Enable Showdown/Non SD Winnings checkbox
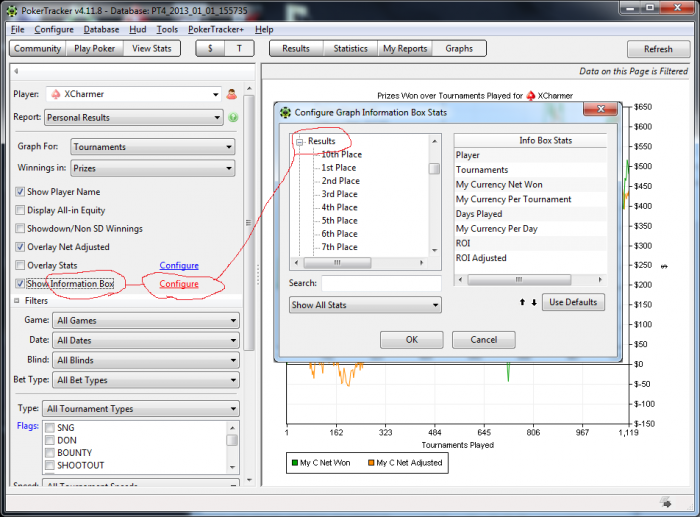Image resolution: width=700 pixels, height=517 pixels. (x=20, y=229)
